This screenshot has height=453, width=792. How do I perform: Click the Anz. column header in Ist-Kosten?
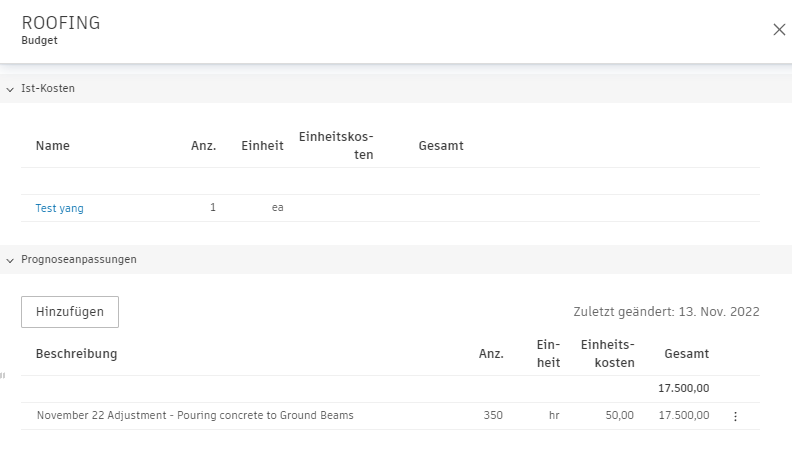click(x=204, y=146)
